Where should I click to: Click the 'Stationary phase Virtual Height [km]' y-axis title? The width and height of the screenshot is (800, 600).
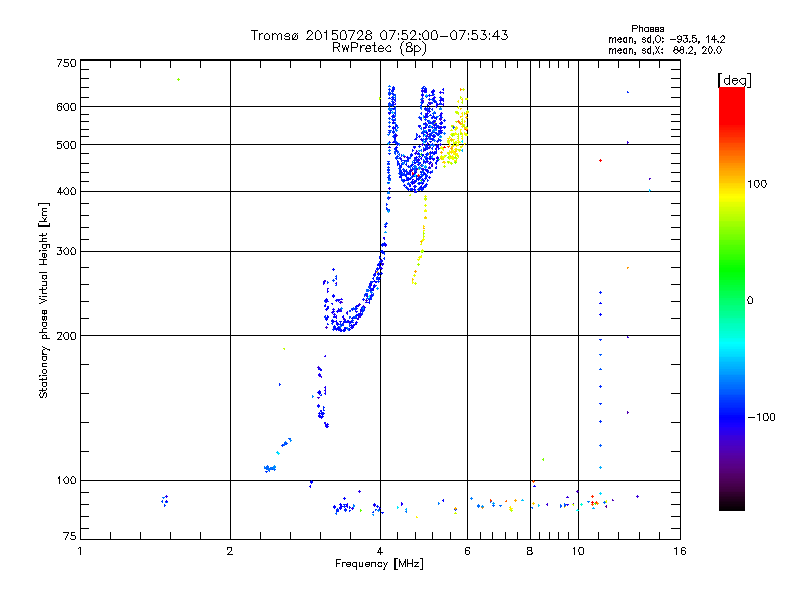point(44,301)
